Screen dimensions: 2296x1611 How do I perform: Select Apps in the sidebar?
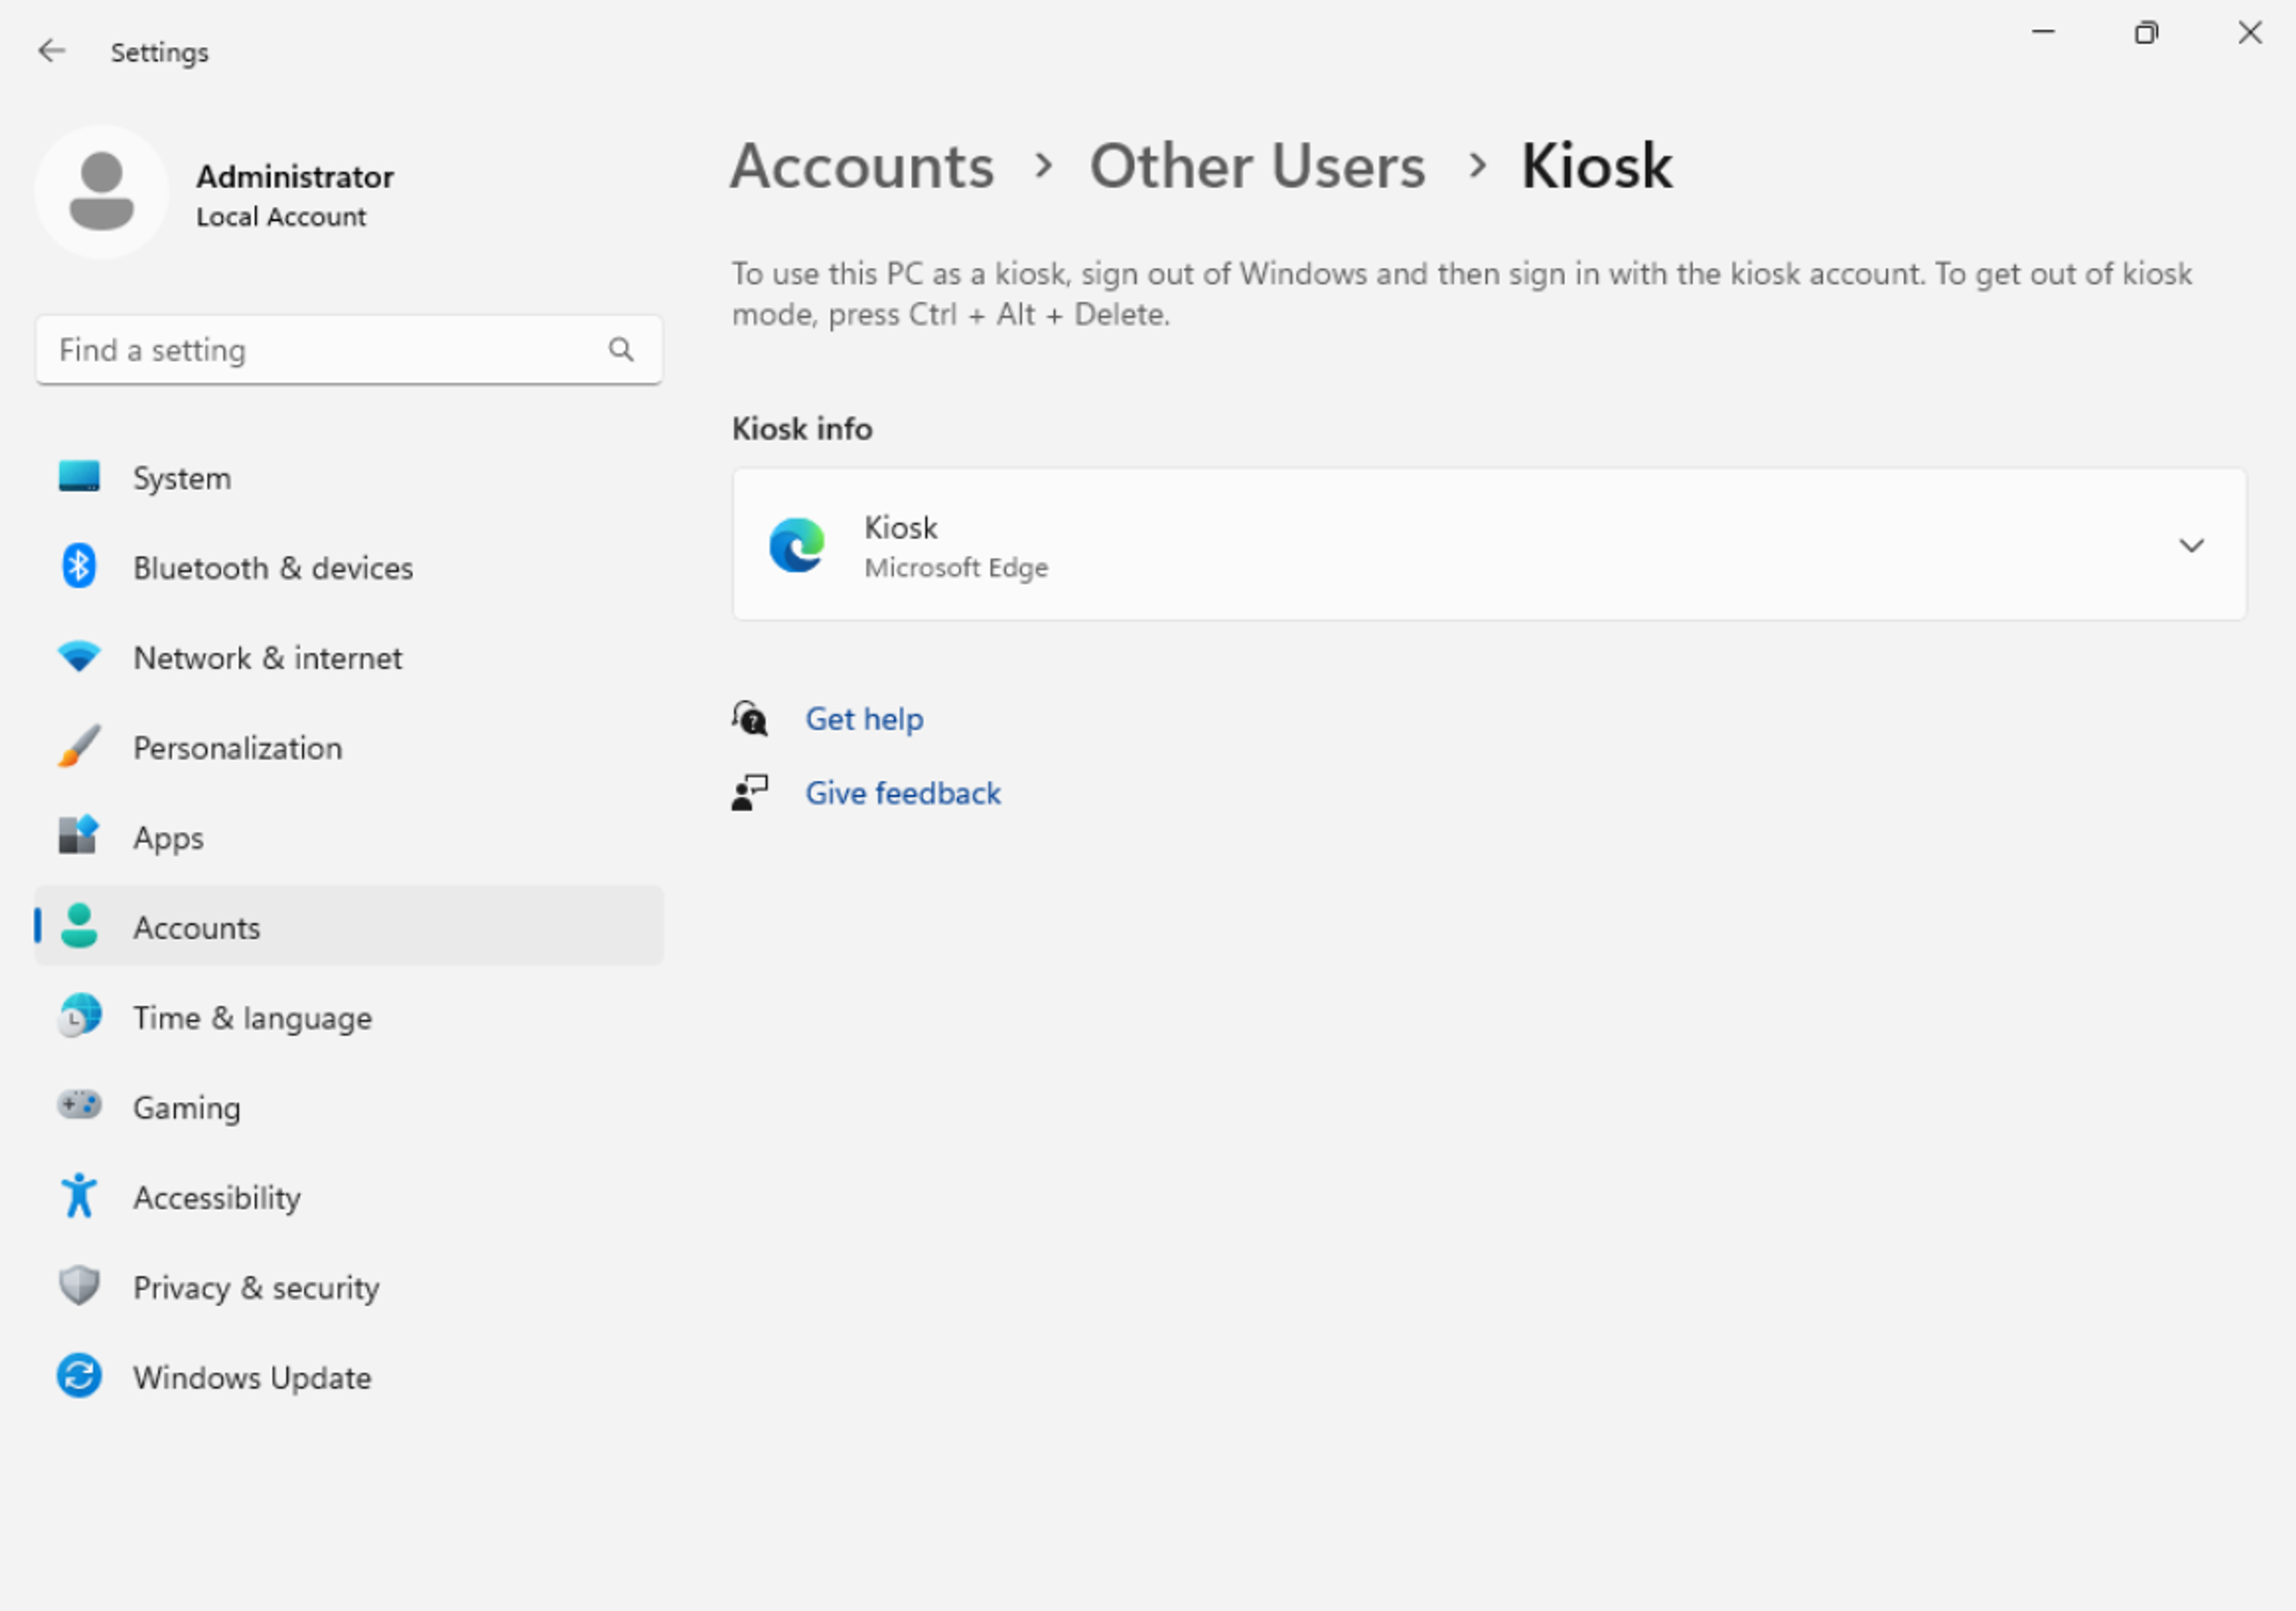tap(349, 837)
